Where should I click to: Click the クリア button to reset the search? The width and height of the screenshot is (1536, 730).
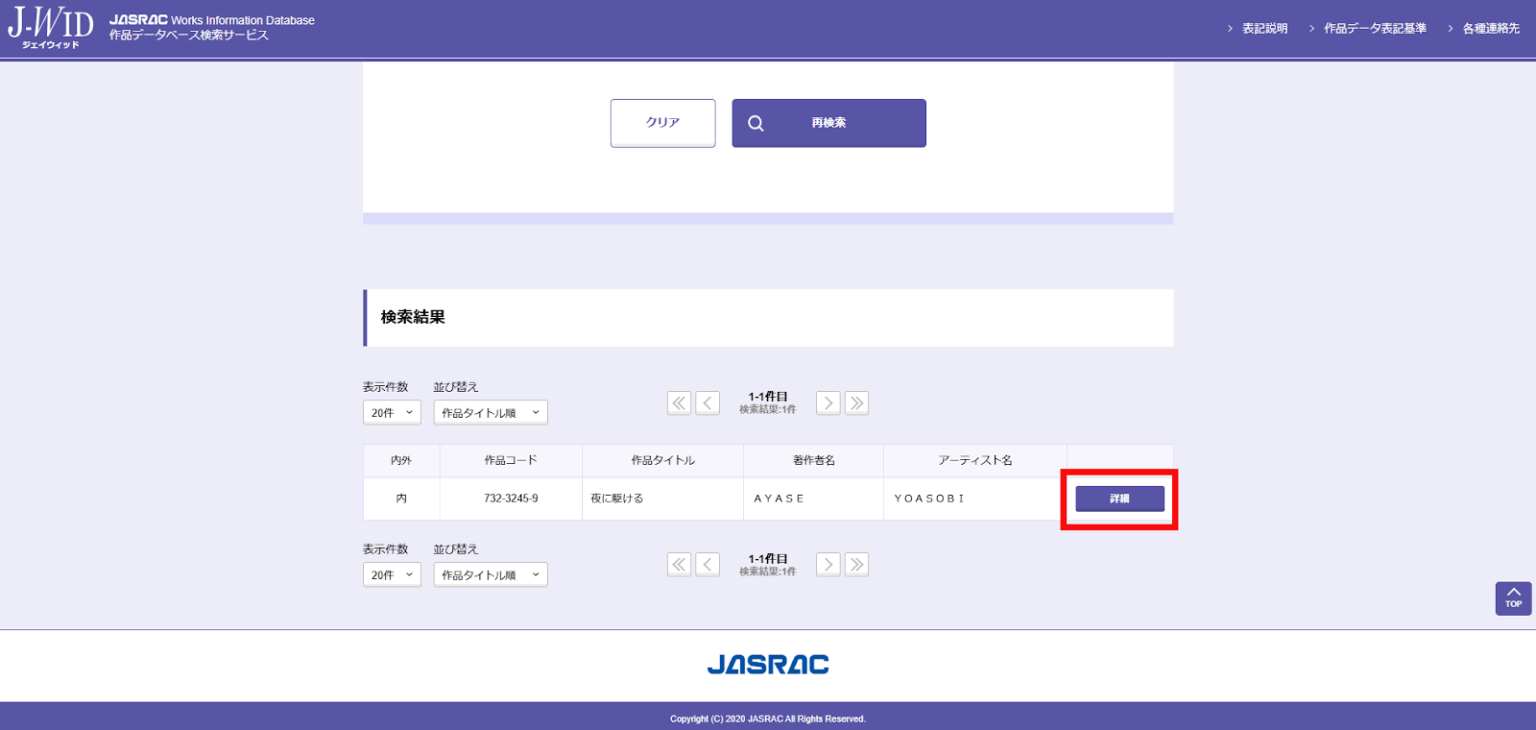click(662, 122)
